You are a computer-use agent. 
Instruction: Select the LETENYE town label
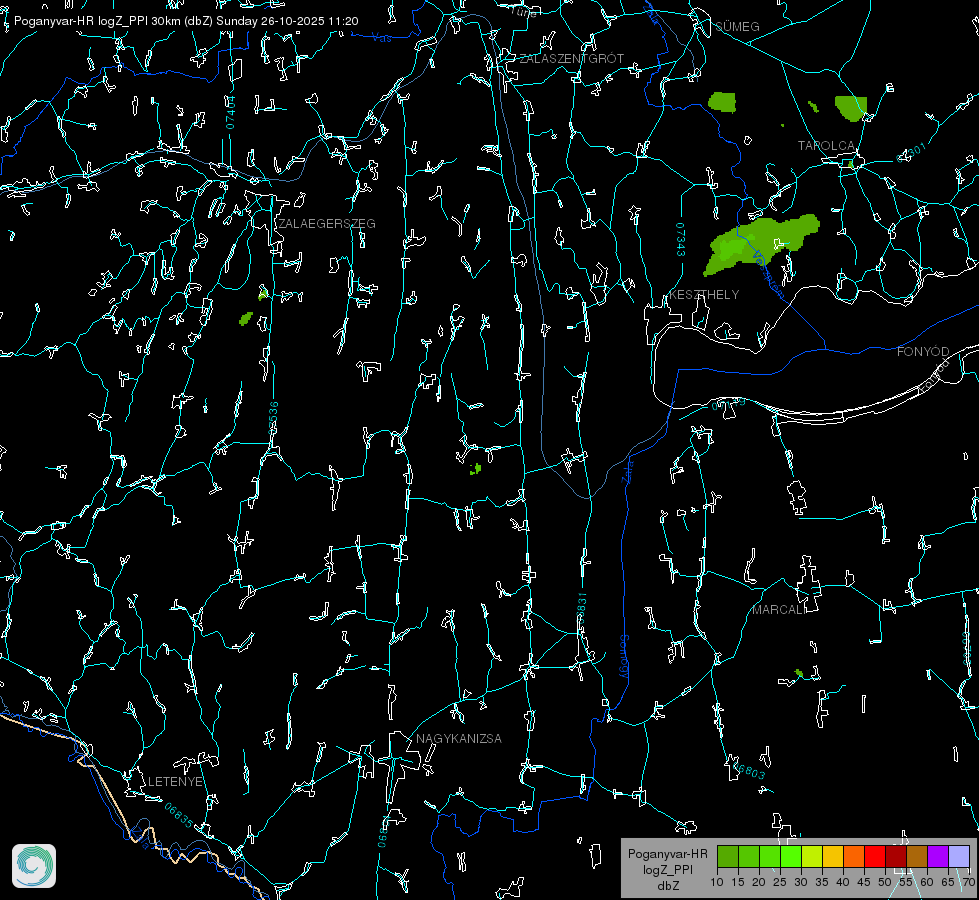(x=175, y=782)
